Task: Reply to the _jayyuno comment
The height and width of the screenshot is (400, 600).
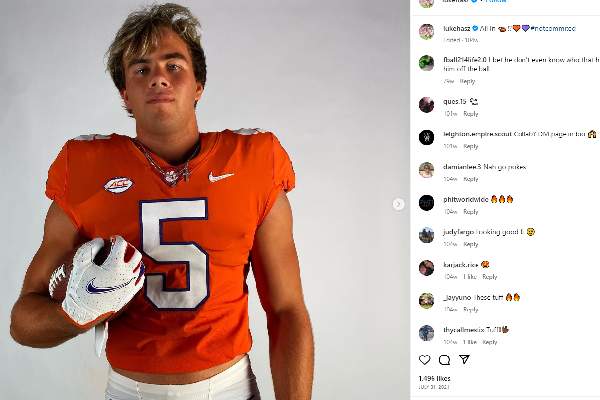Action: pyautogui.click(x=470, y=309)
